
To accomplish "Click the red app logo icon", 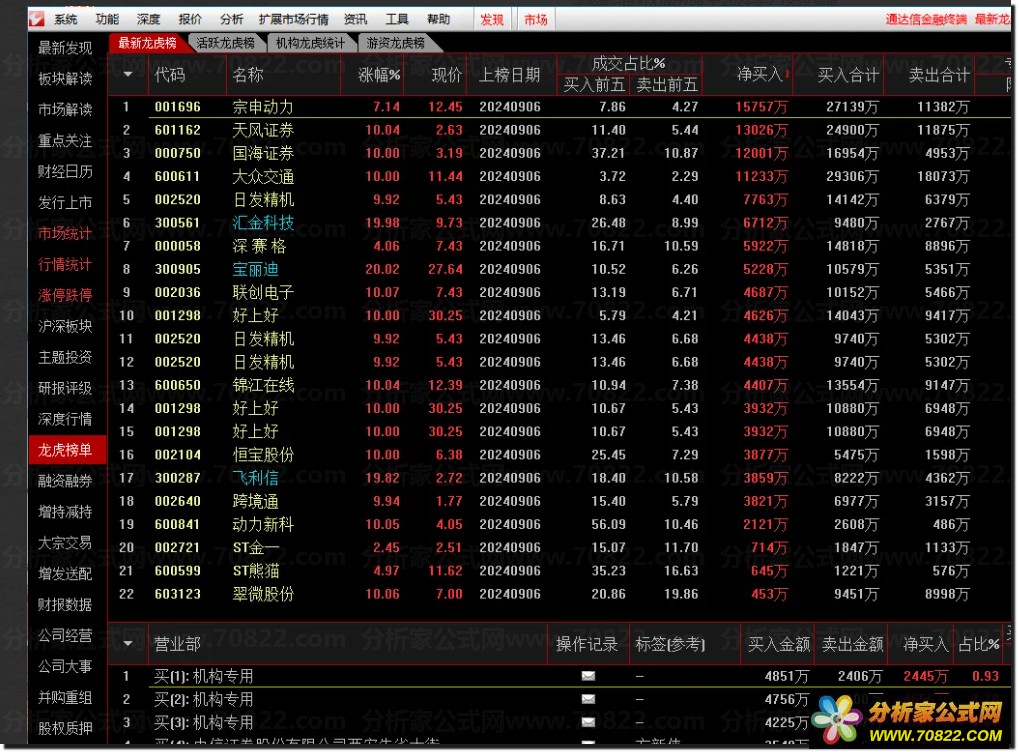I will (37, 19).
